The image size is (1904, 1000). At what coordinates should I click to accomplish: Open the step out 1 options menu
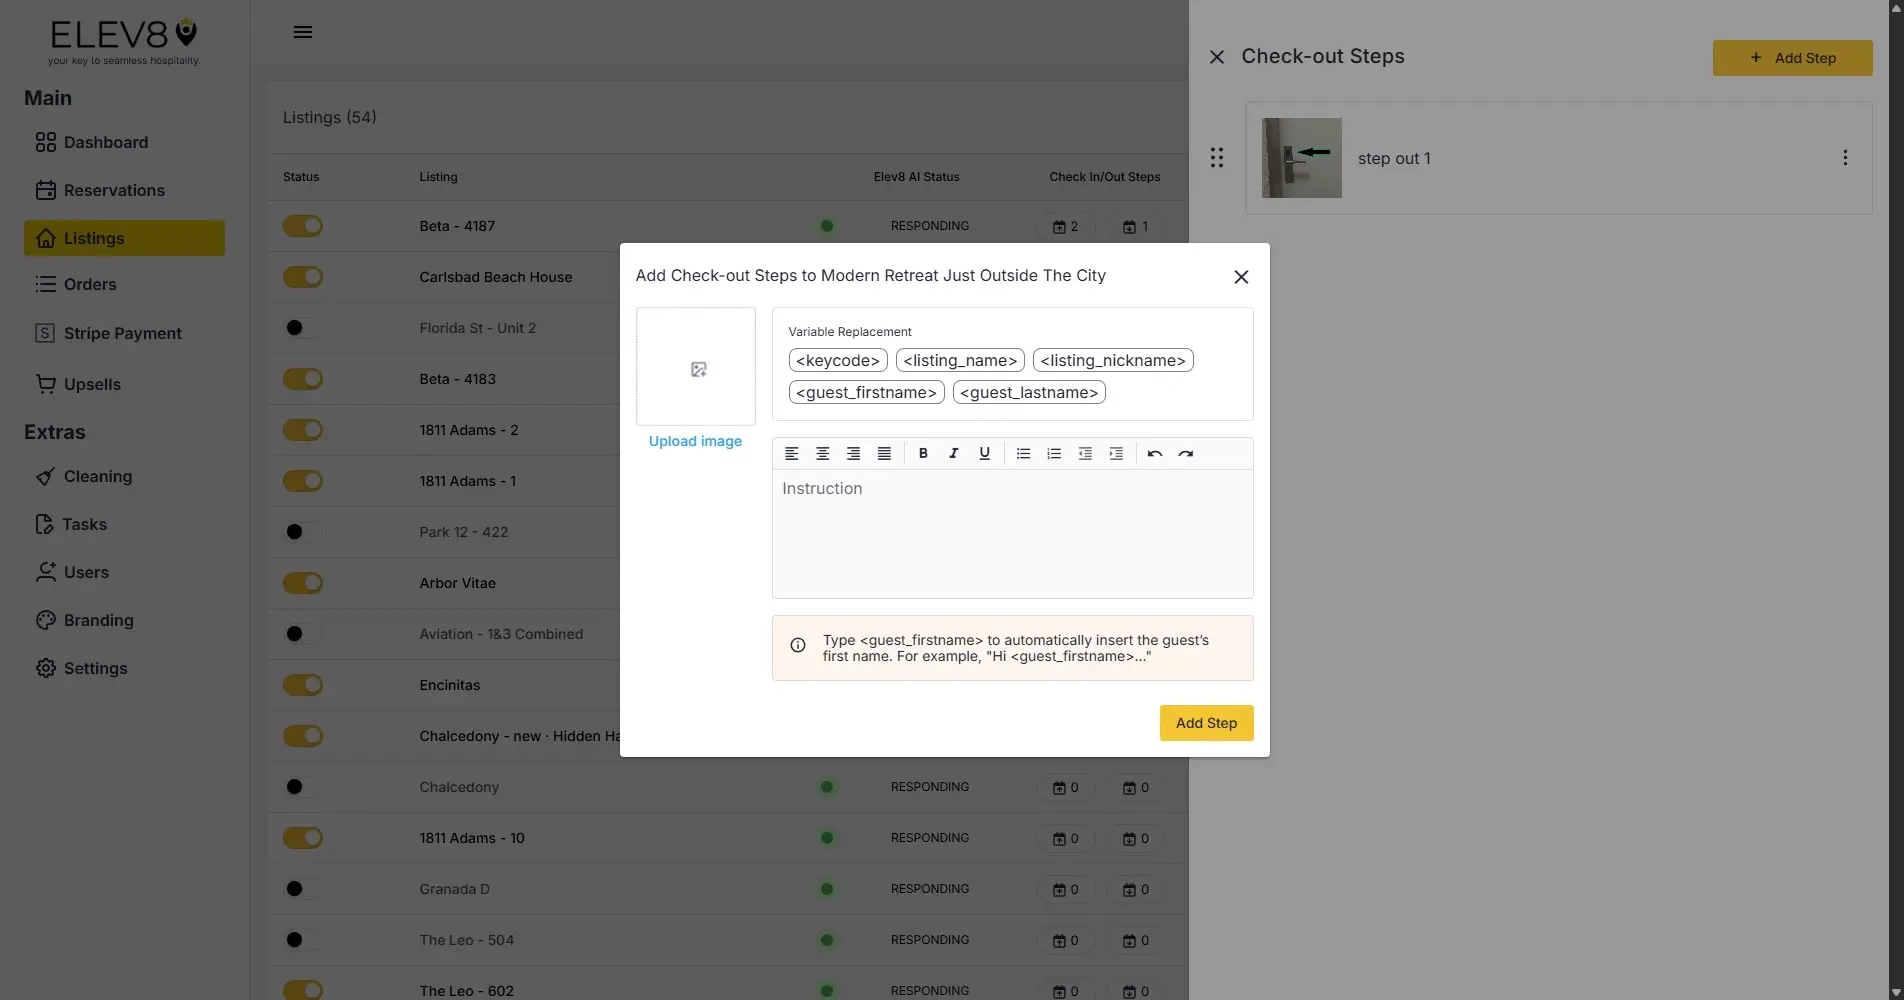click(1845, 157)
